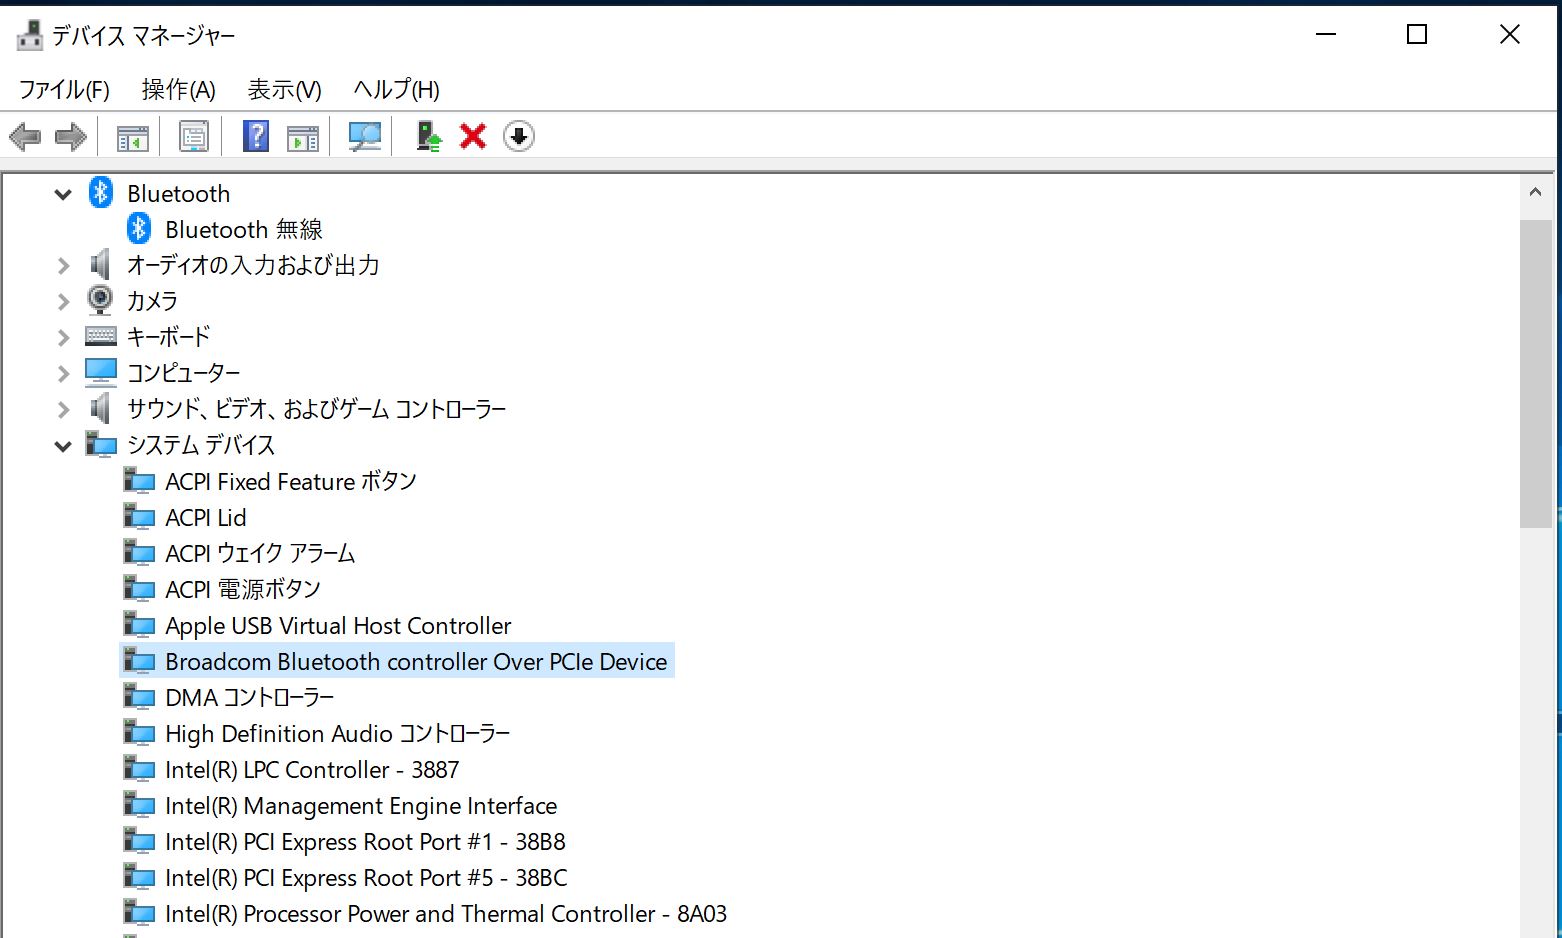Select Intel(R) PCI Express Root Port #1 - 38B8

tap(365, 841)
